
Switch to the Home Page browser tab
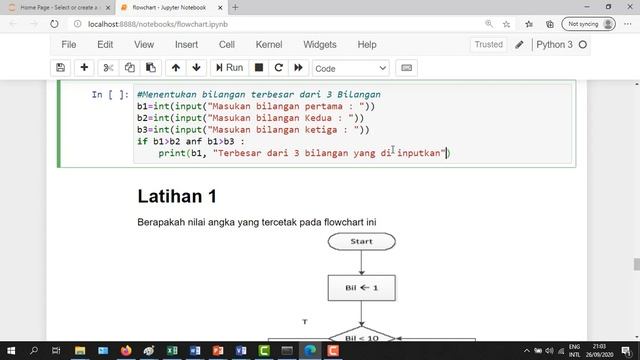[x=59, y=7]
